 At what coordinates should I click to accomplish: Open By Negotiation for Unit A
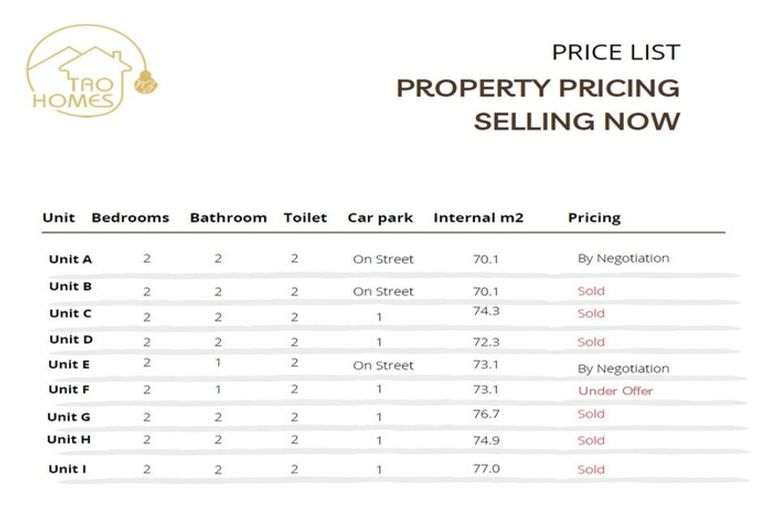click(623, 258)
